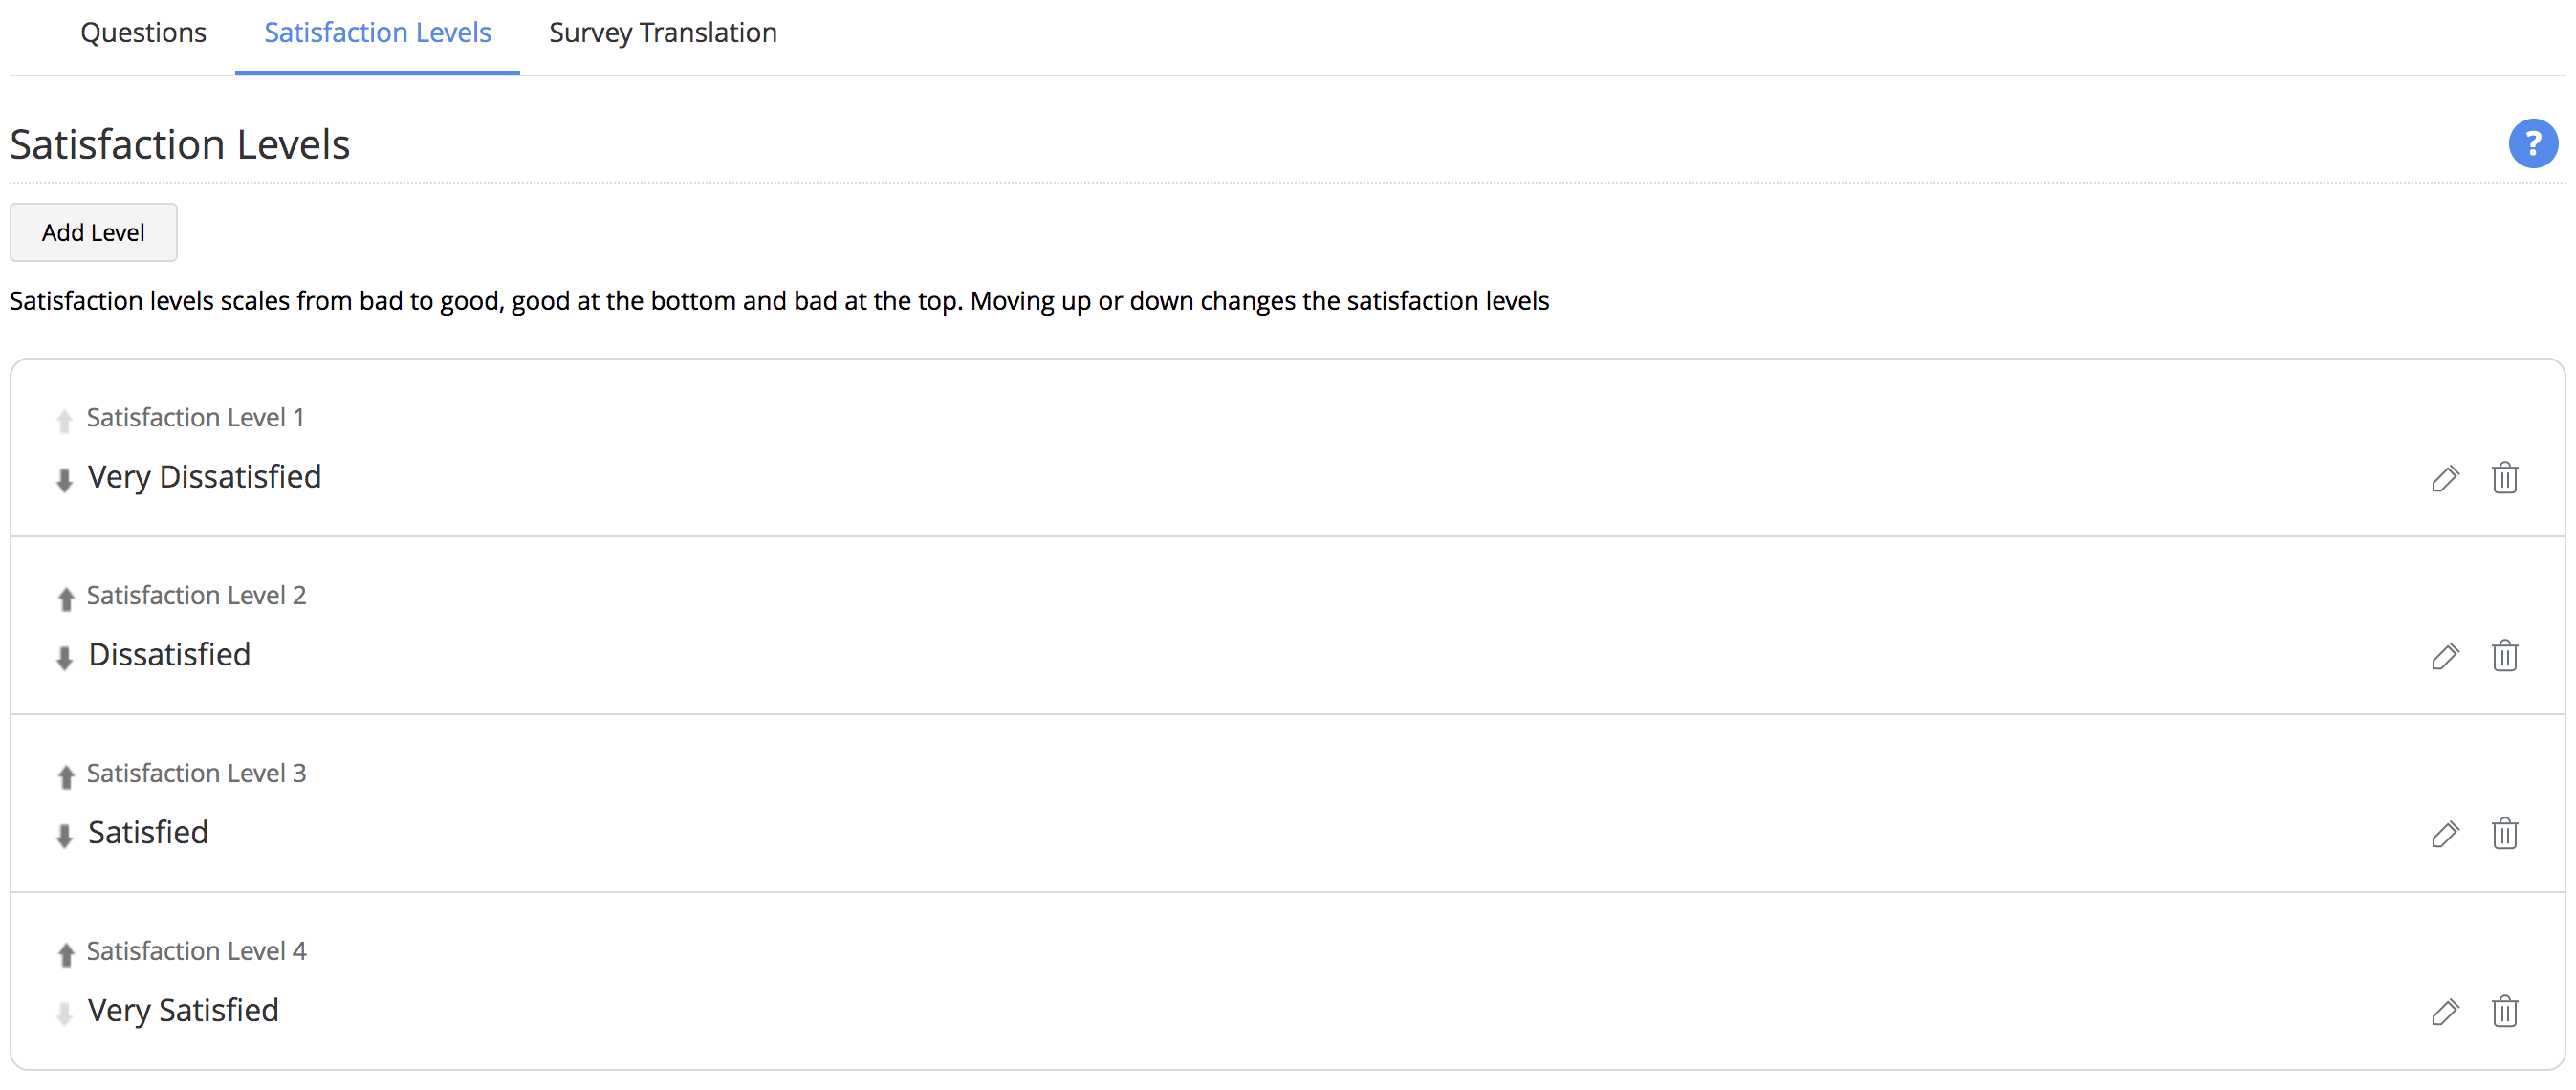Move Very Satisfied level up
The image size is (2576, 1090).
[66, 955]
